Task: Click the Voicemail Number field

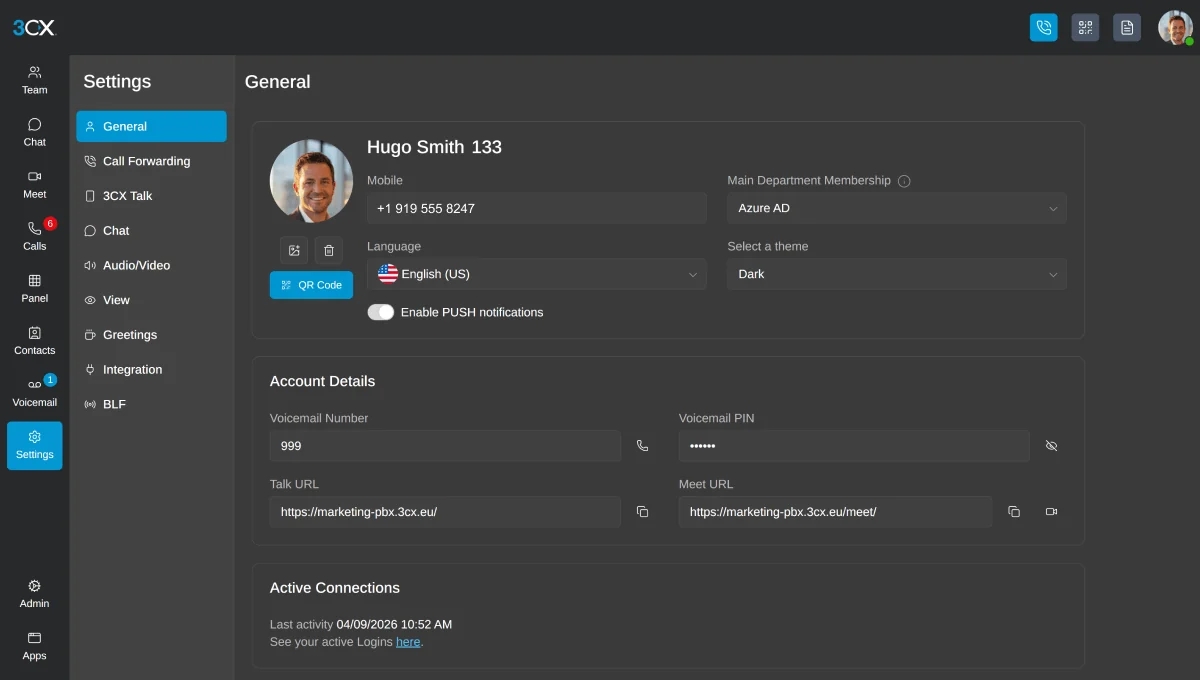Action: pos(445,446)
